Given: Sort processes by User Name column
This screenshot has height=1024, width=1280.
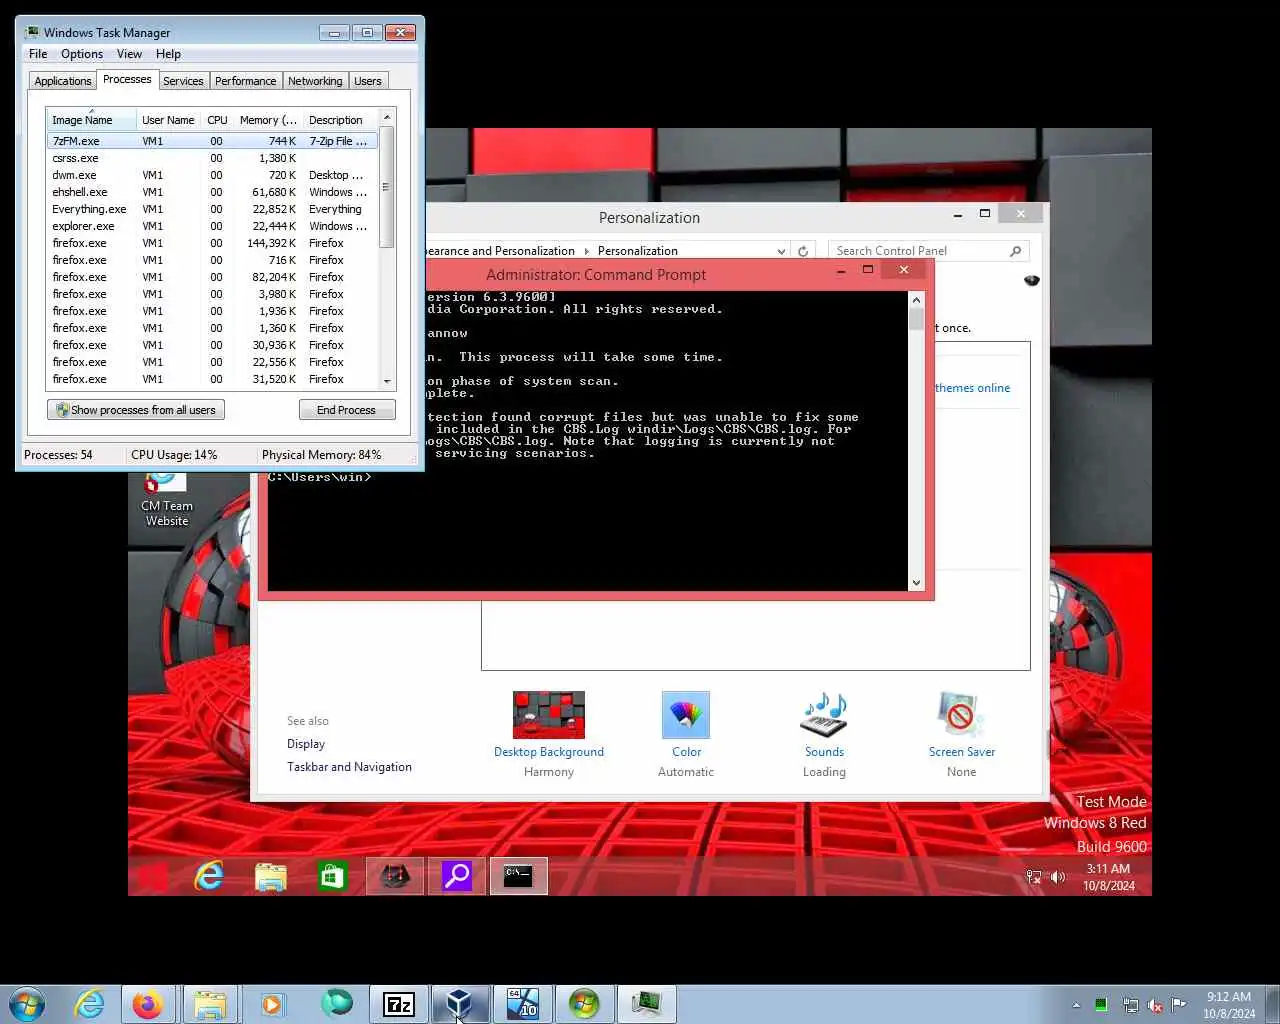Looking at the screenshot, I should click(x=168, y=120).
